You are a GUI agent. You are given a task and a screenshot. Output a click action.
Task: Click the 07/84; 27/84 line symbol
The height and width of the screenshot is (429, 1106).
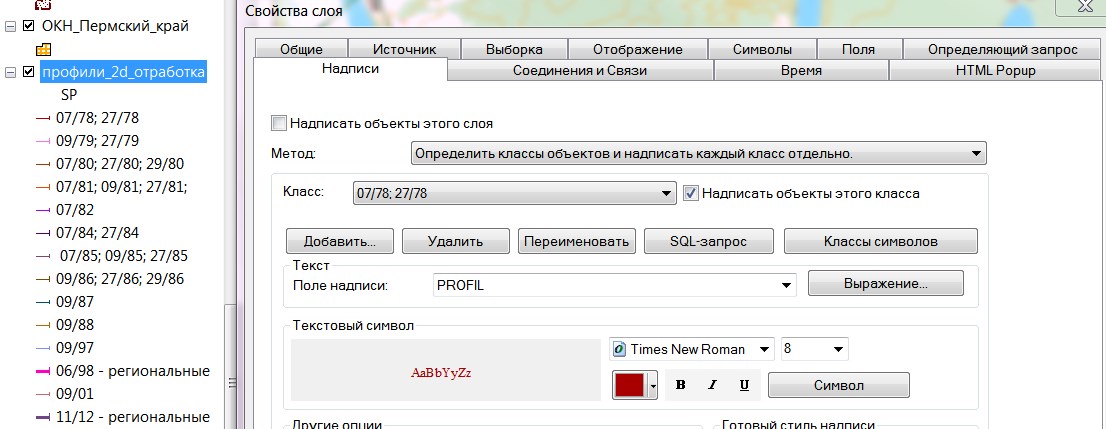[43, 234]
